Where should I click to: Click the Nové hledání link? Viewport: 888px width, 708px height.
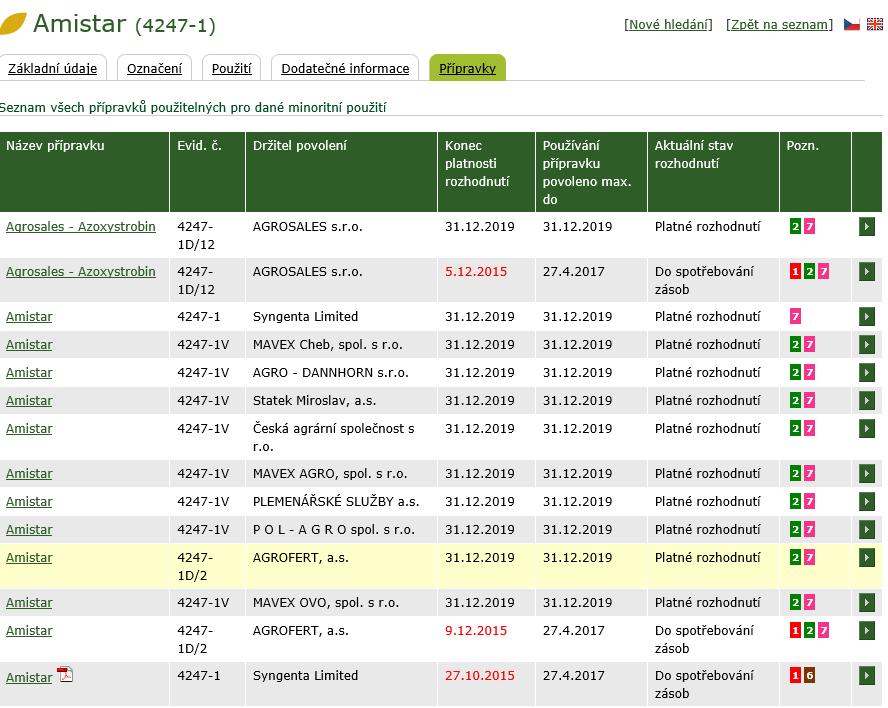668,25
